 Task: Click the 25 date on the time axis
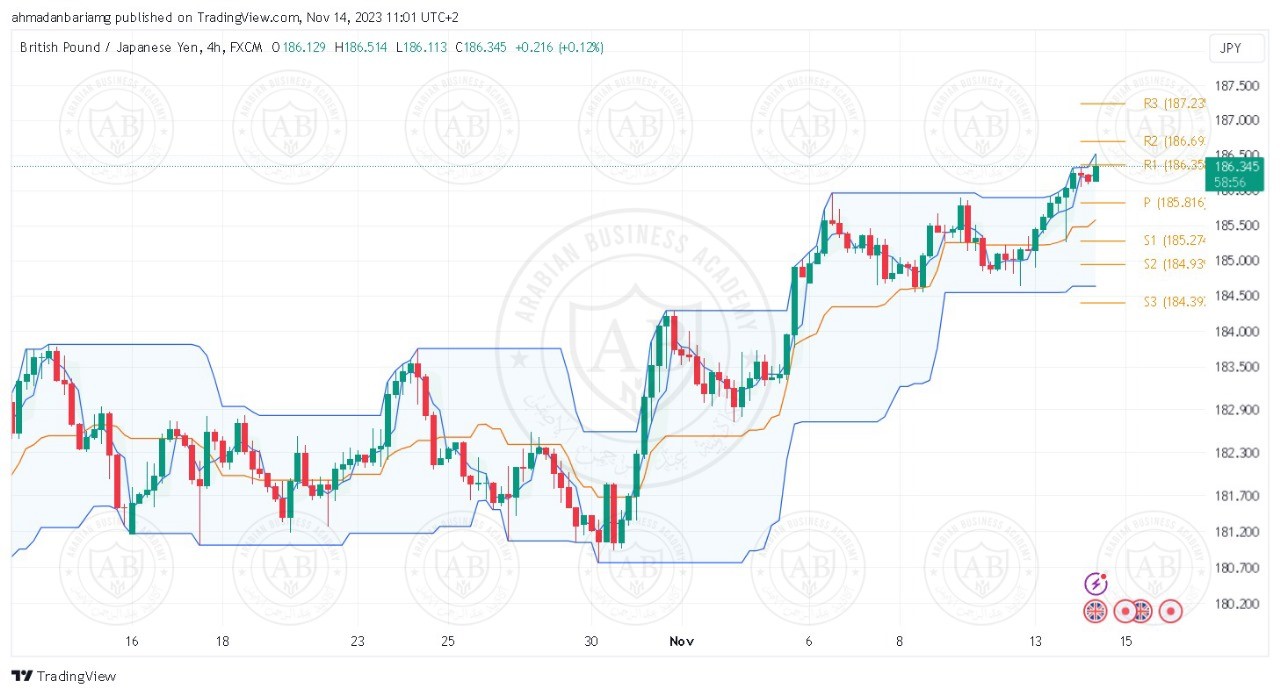[x=448, y=641]
